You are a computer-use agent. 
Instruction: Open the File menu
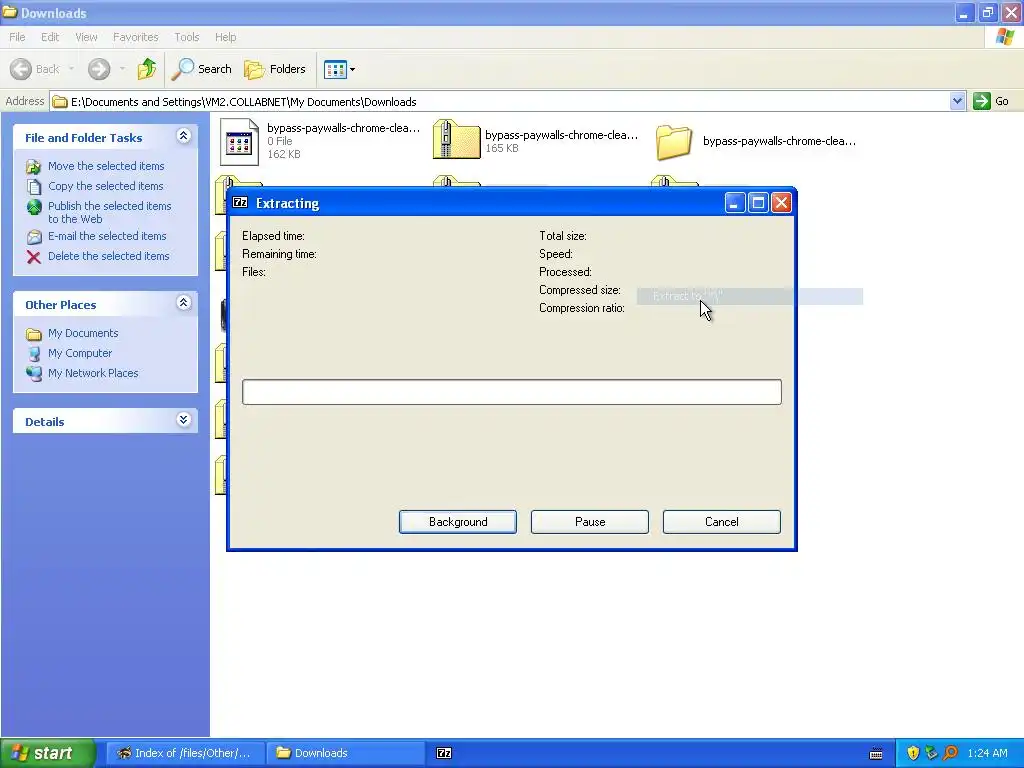point(17,37)
